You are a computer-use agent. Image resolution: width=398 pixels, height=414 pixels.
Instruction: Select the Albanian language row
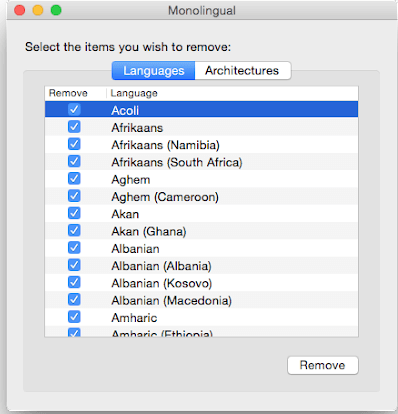pyautogui.click(x=202, y=248)
